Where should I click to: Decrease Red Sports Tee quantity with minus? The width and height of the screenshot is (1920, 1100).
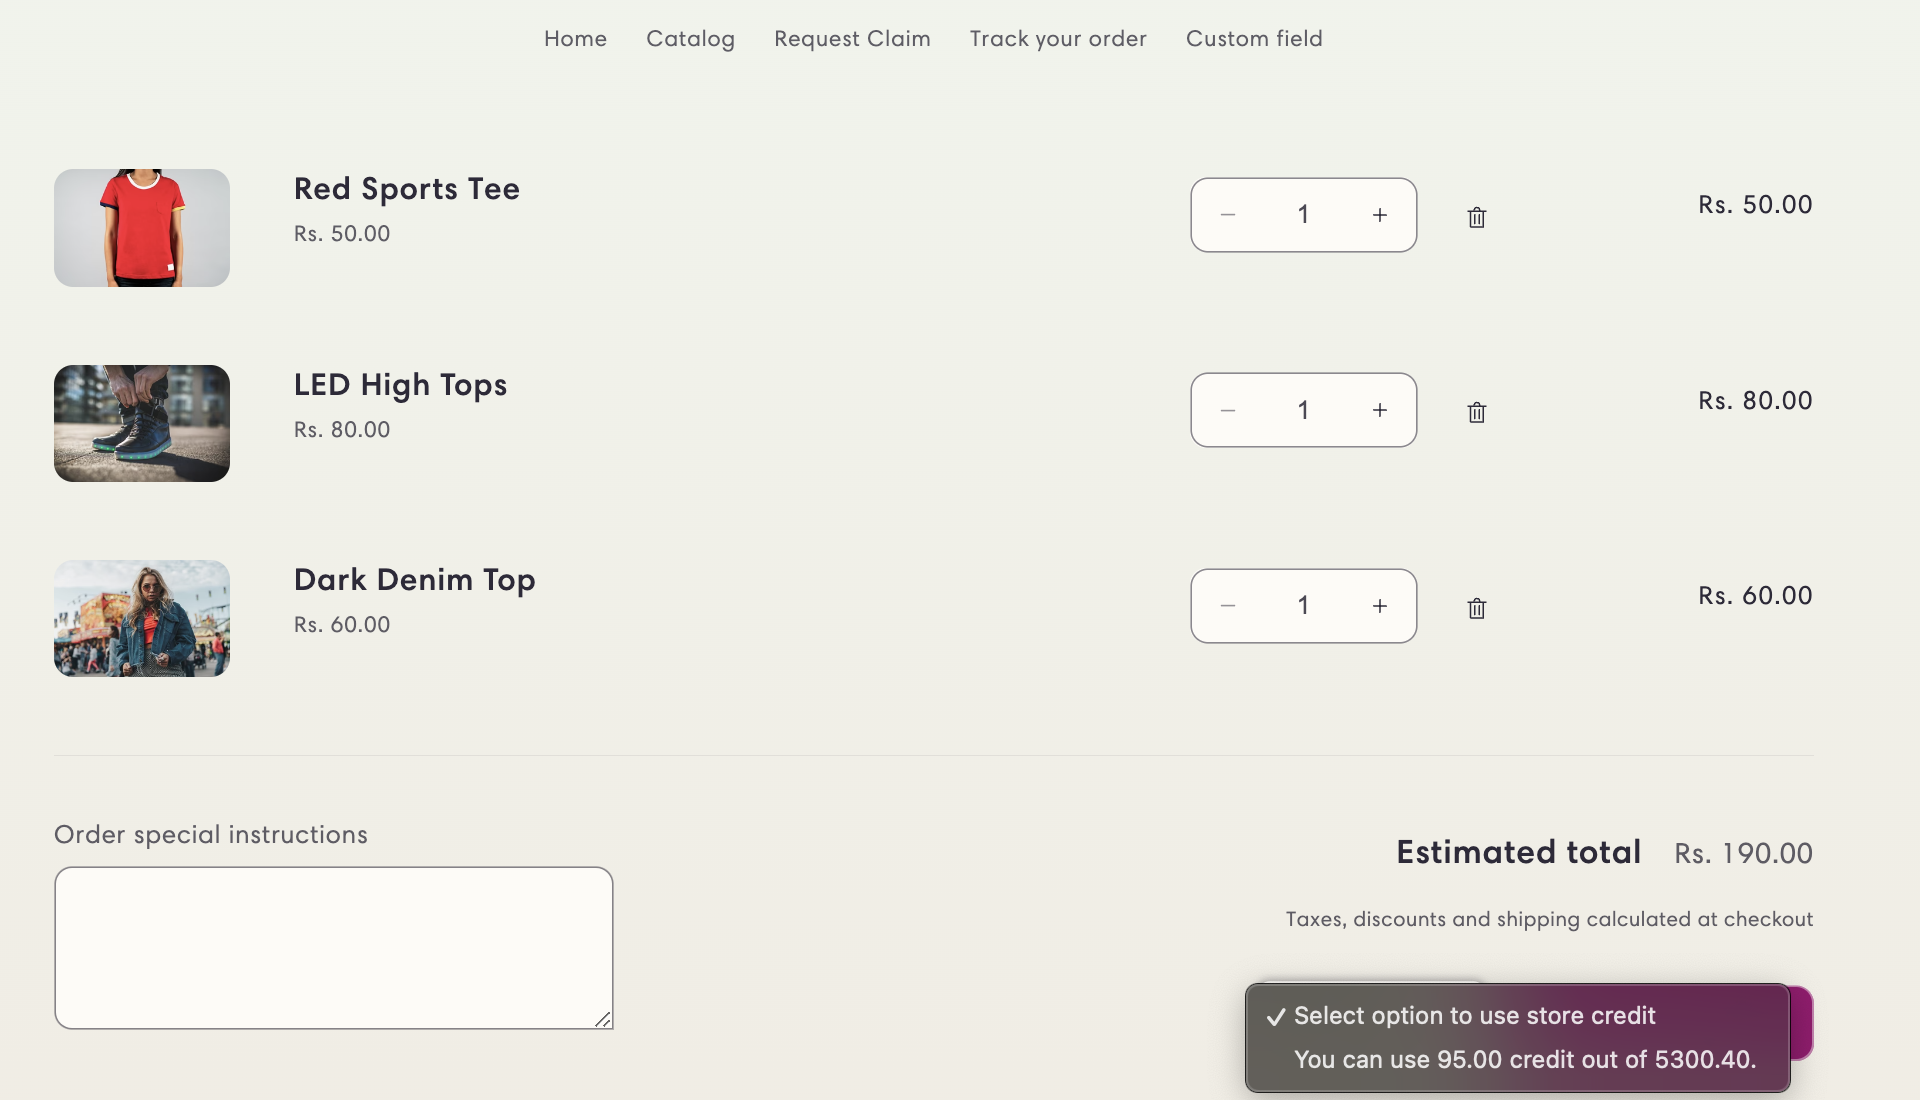click(x=1228, y=215)
